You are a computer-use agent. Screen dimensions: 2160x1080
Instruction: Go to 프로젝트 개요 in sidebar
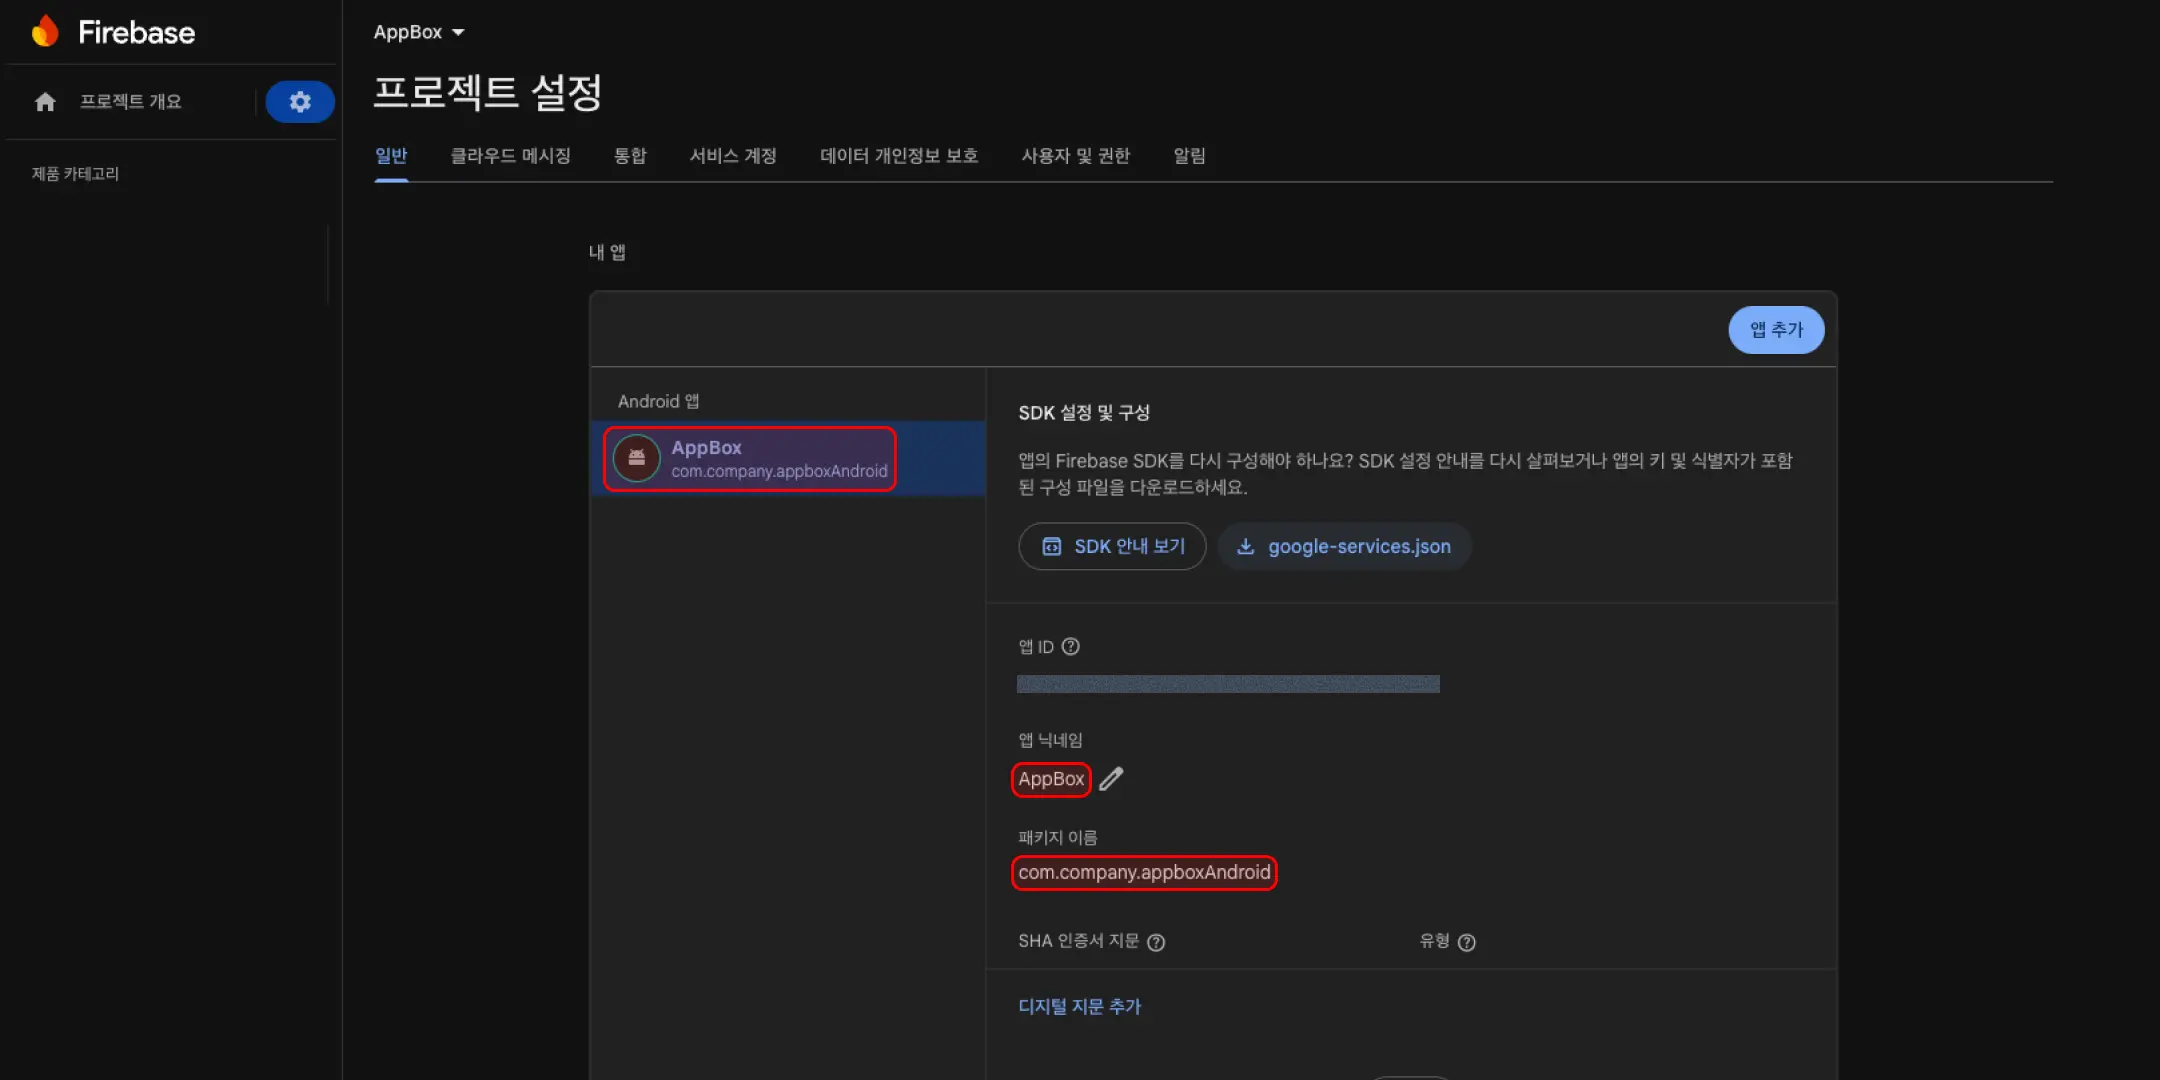[131, 102]
